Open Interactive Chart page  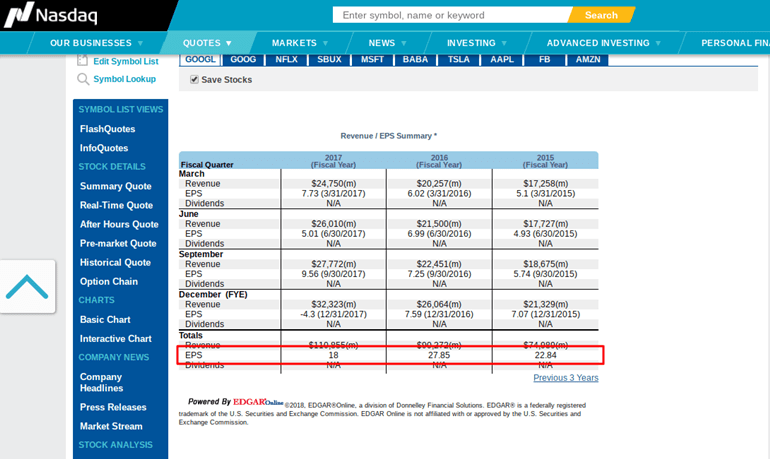(x=116, y=339)
